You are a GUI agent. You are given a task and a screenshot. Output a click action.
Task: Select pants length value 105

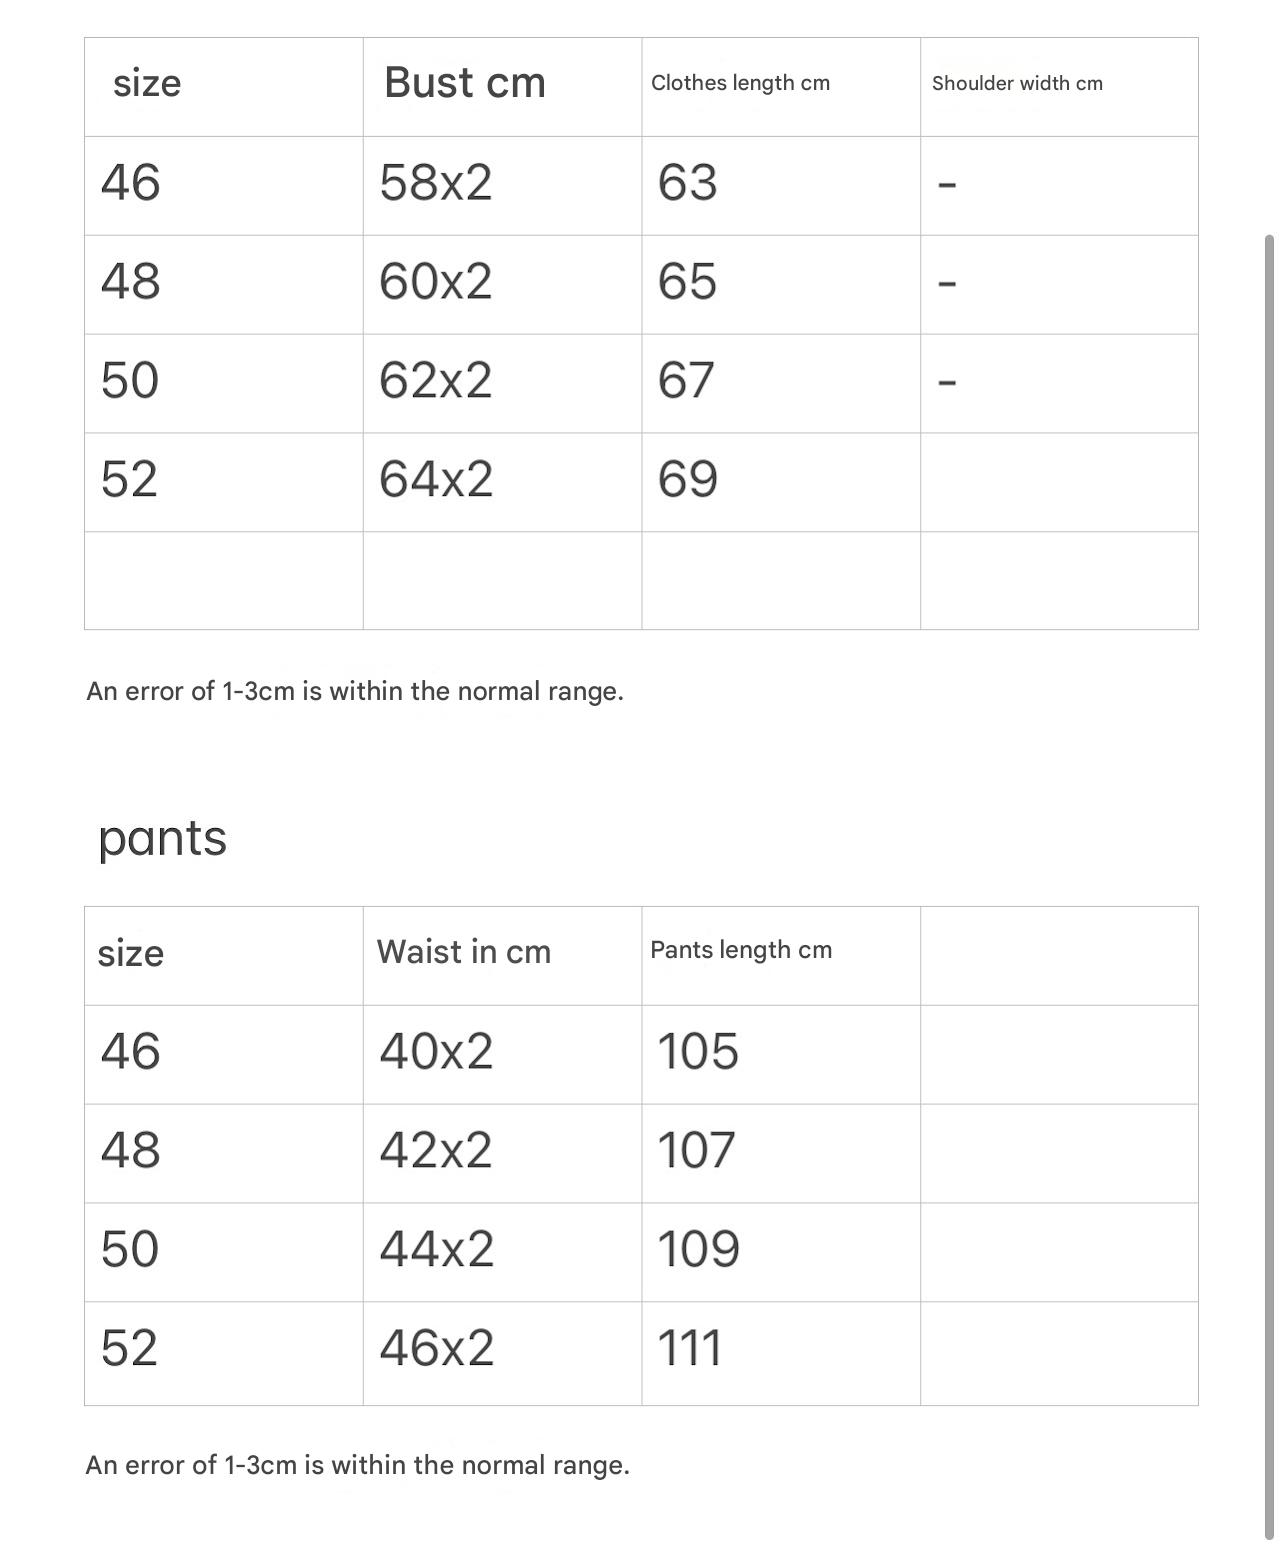pyautogui.click(x=698, y=1052)
